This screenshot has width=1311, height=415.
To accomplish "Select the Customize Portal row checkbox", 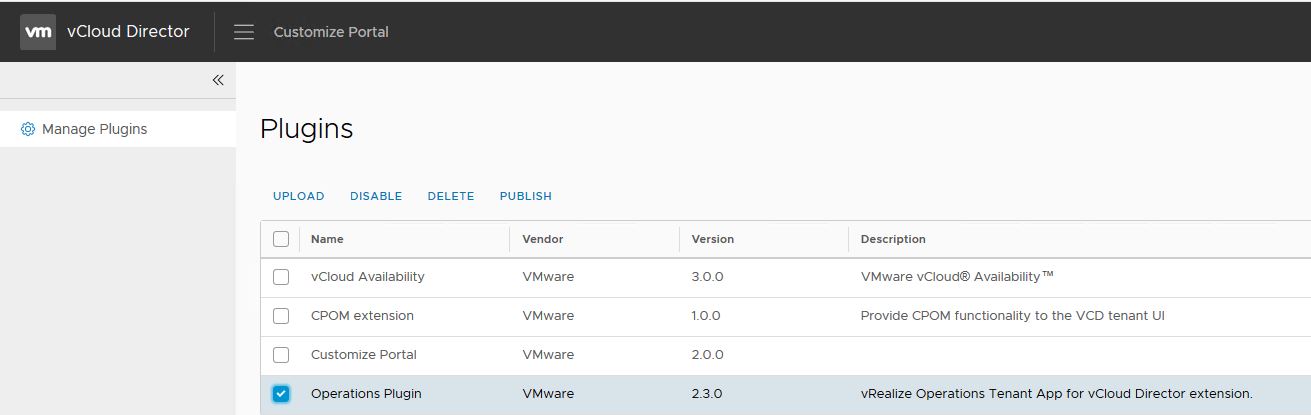I will (281, 355).
